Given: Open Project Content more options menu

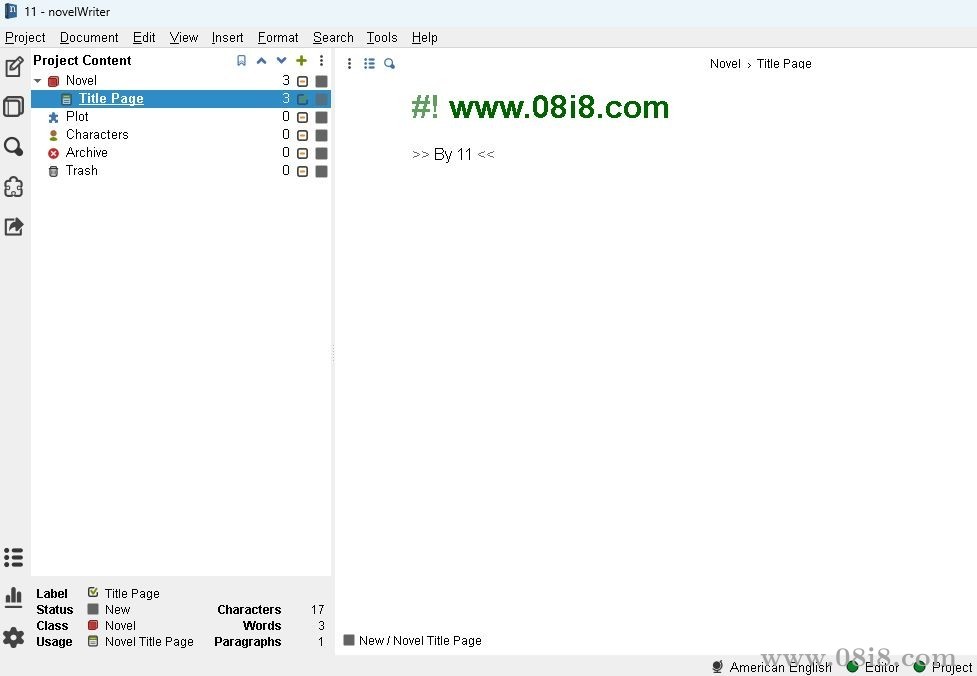Looking at the screenshot, I should click(x=322, y=60).
